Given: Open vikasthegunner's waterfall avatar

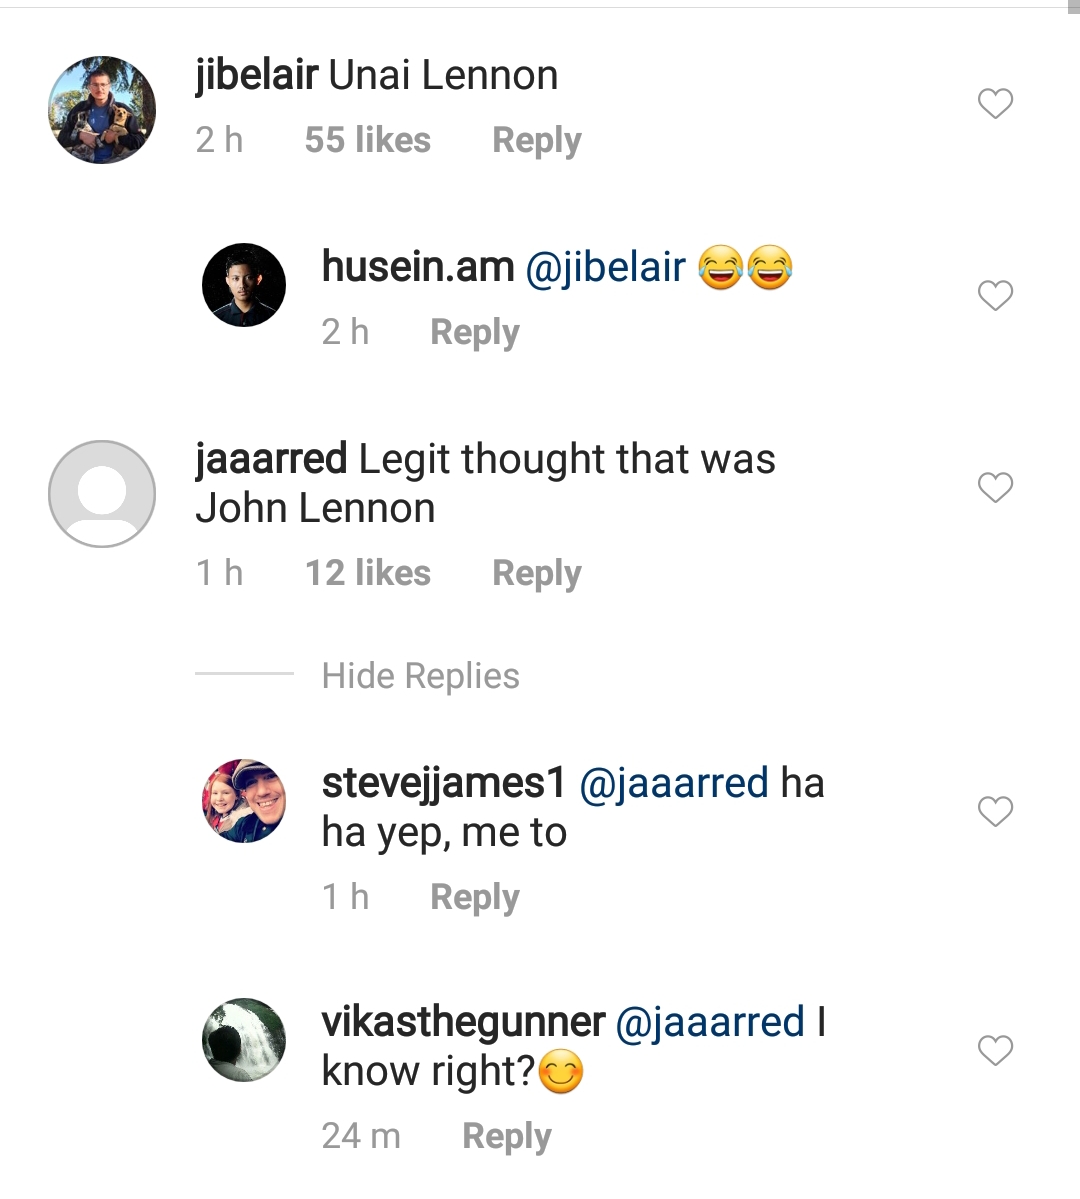Looking at the screenshot, I should [244, 1040].
